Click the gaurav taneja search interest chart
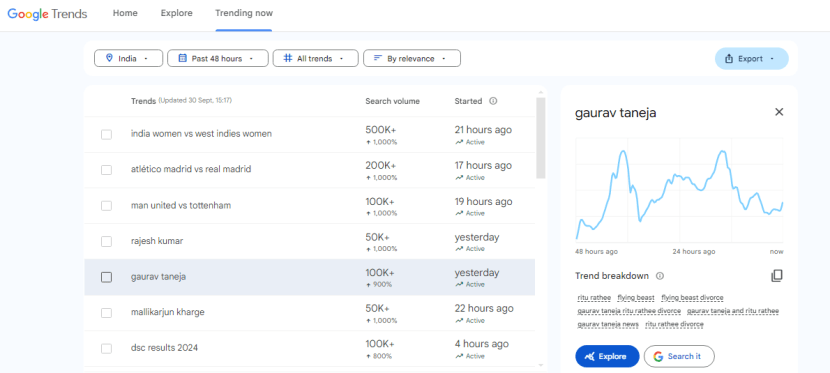Screen dimensions: 830x373 (x=680, y=190)
